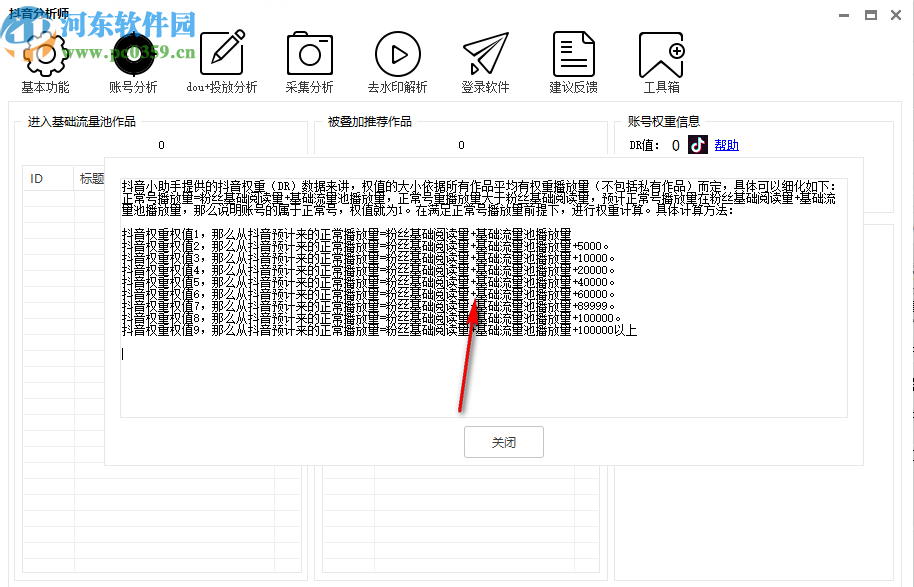Image resolution: width=914 pixels, height=587 pixels.
Task: Open the 工具箱 bookmark icon
Action: (x=662, y=55)
